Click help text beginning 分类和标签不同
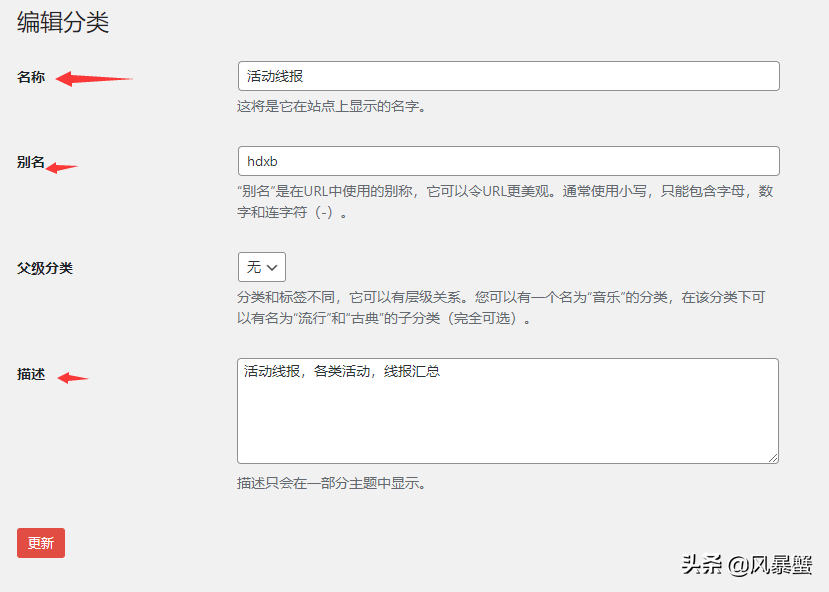Viewport: 829px width, 592px height. (501, 308)
